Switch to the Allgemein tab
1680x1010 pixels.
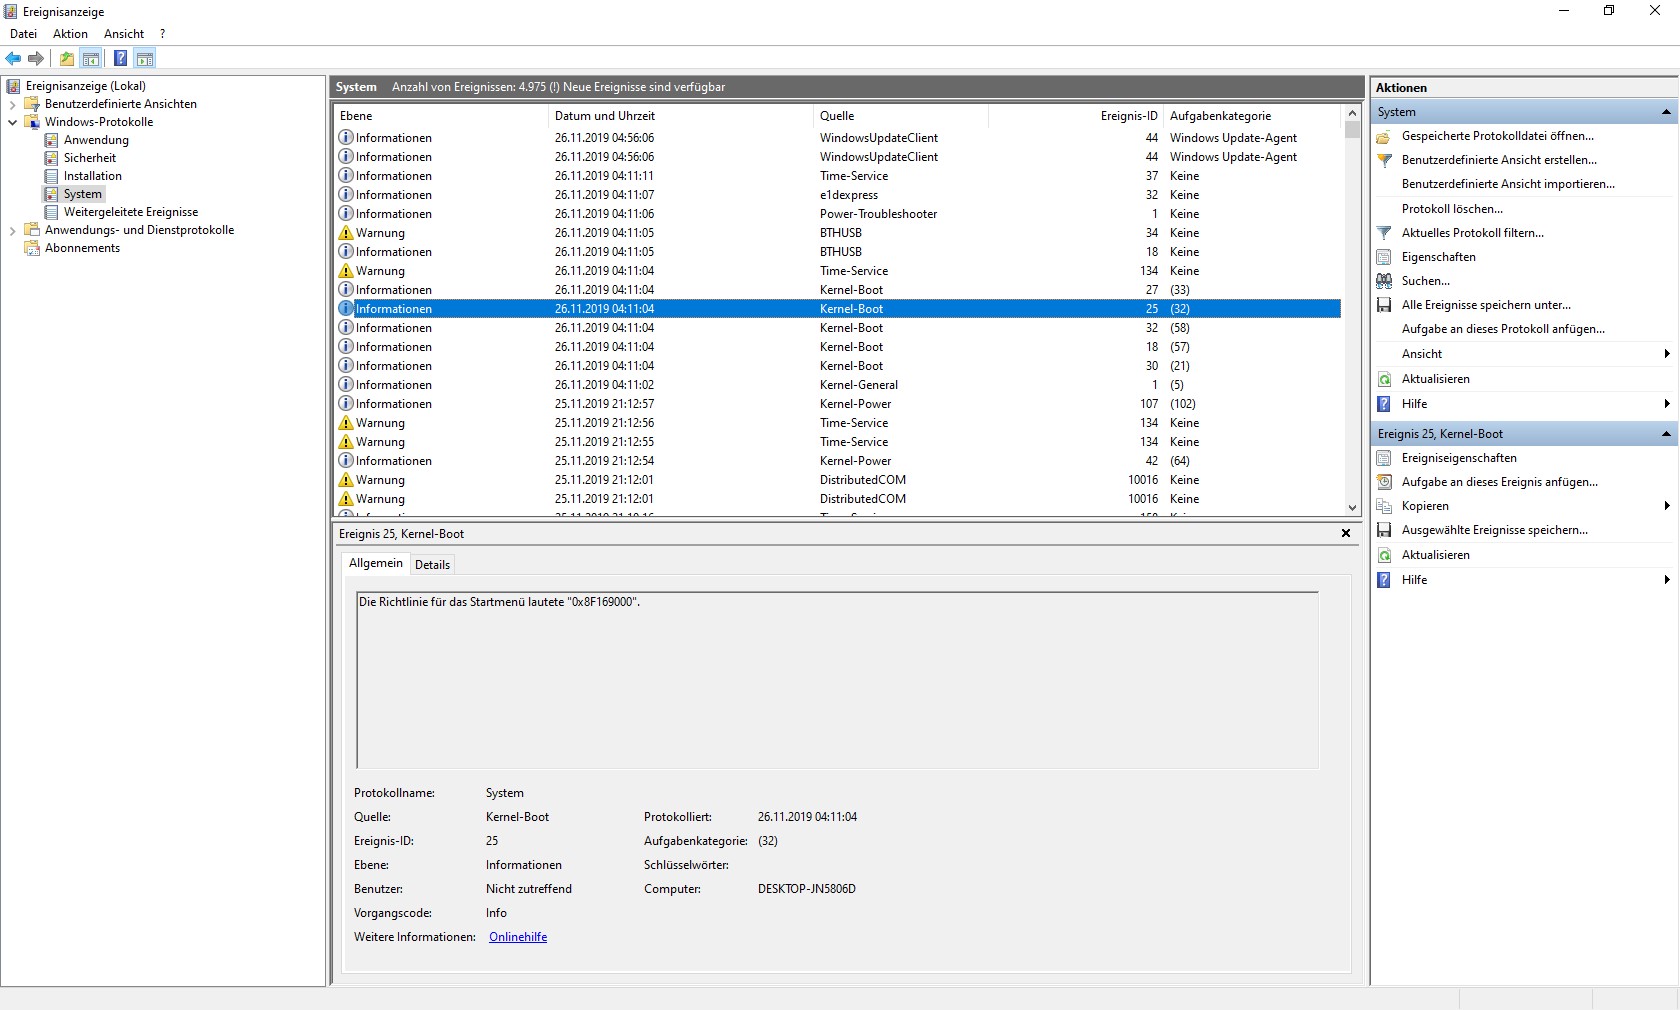376,564
